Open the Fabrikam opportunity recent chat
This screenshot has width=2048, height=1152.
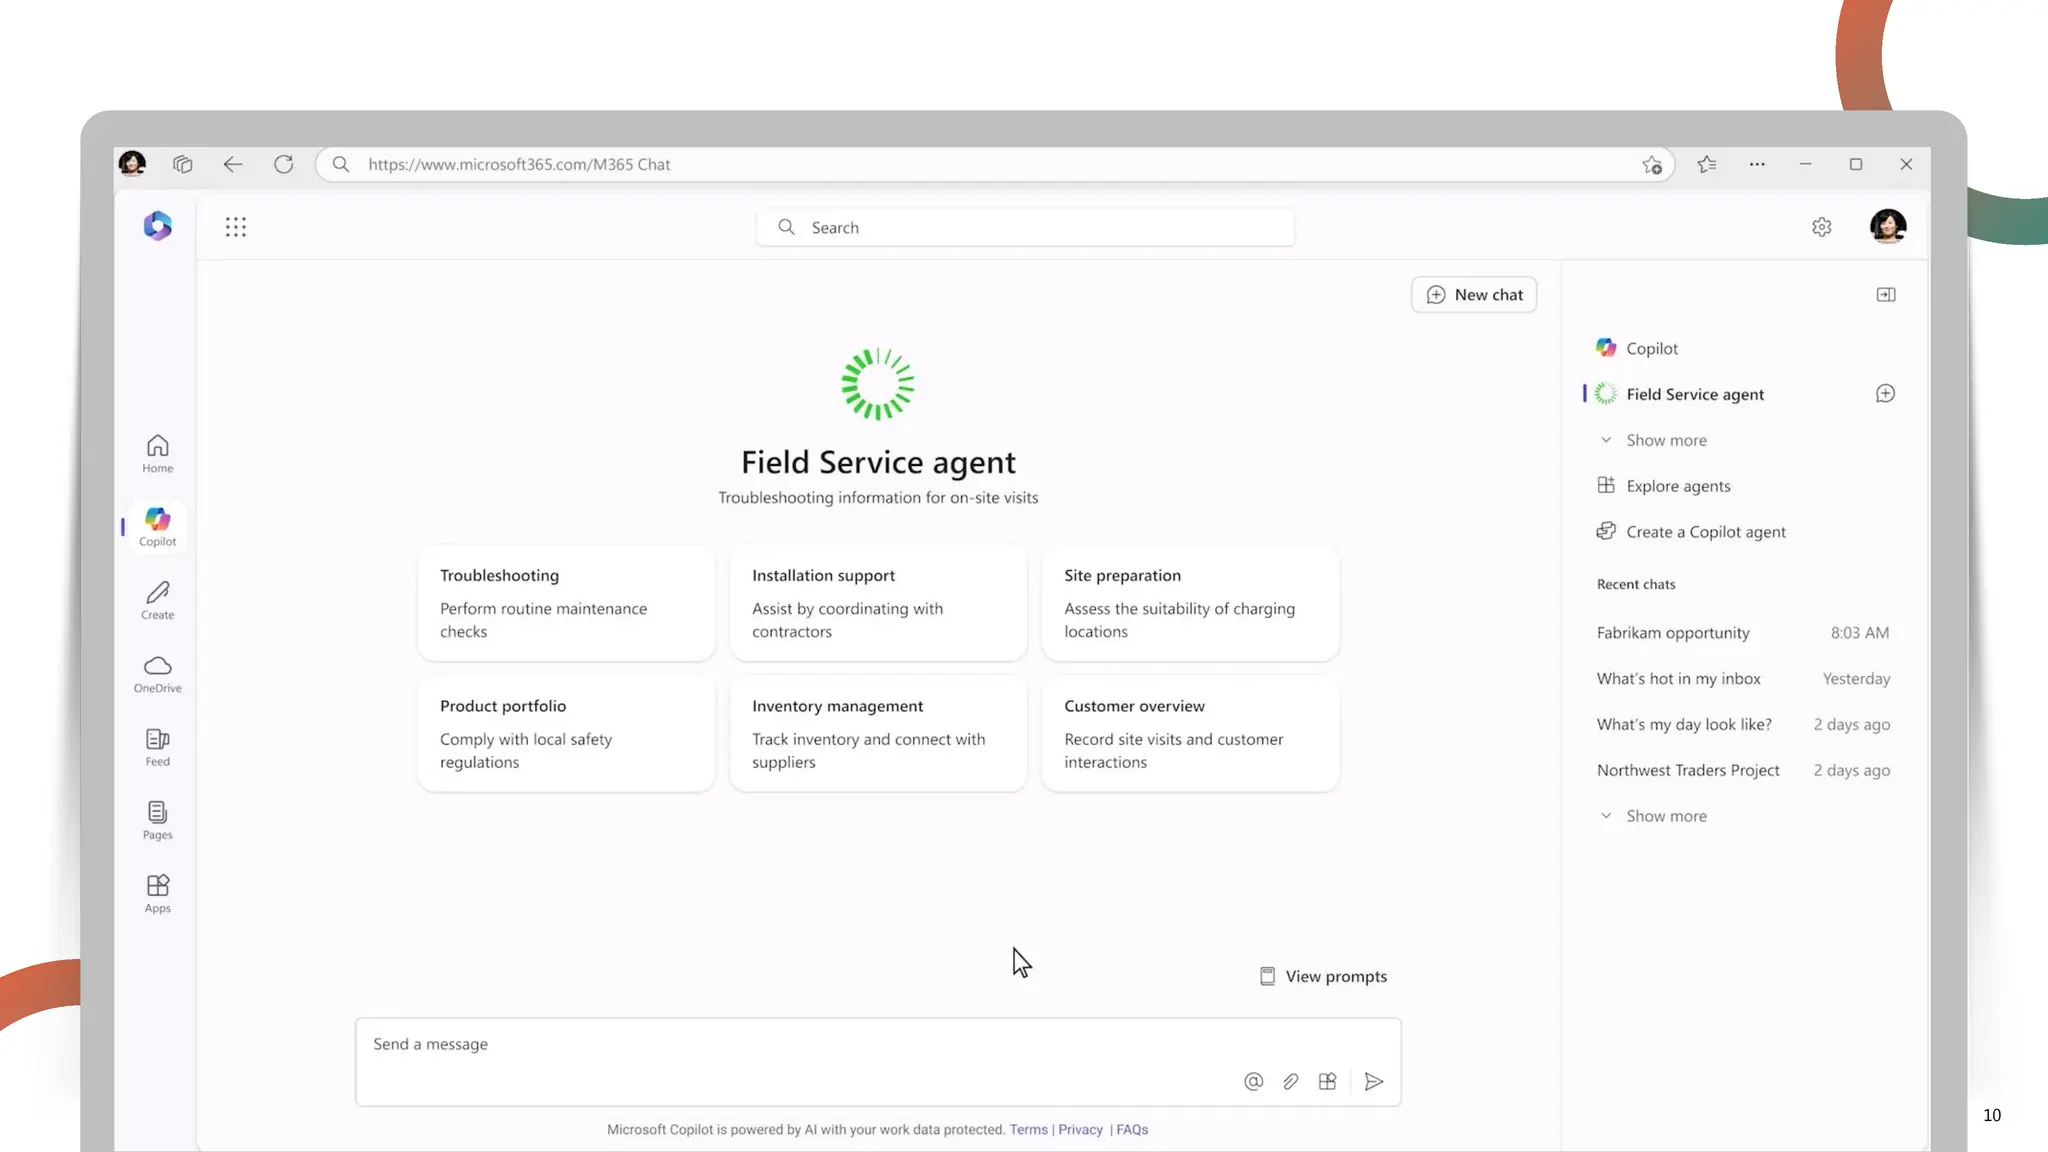(x=1673, y=633)
